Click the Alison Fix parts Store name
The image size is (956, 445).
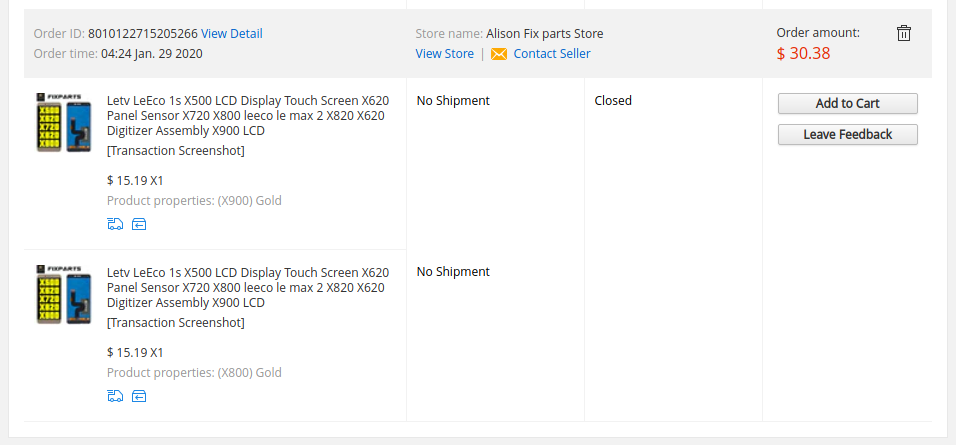coord(544,34)
